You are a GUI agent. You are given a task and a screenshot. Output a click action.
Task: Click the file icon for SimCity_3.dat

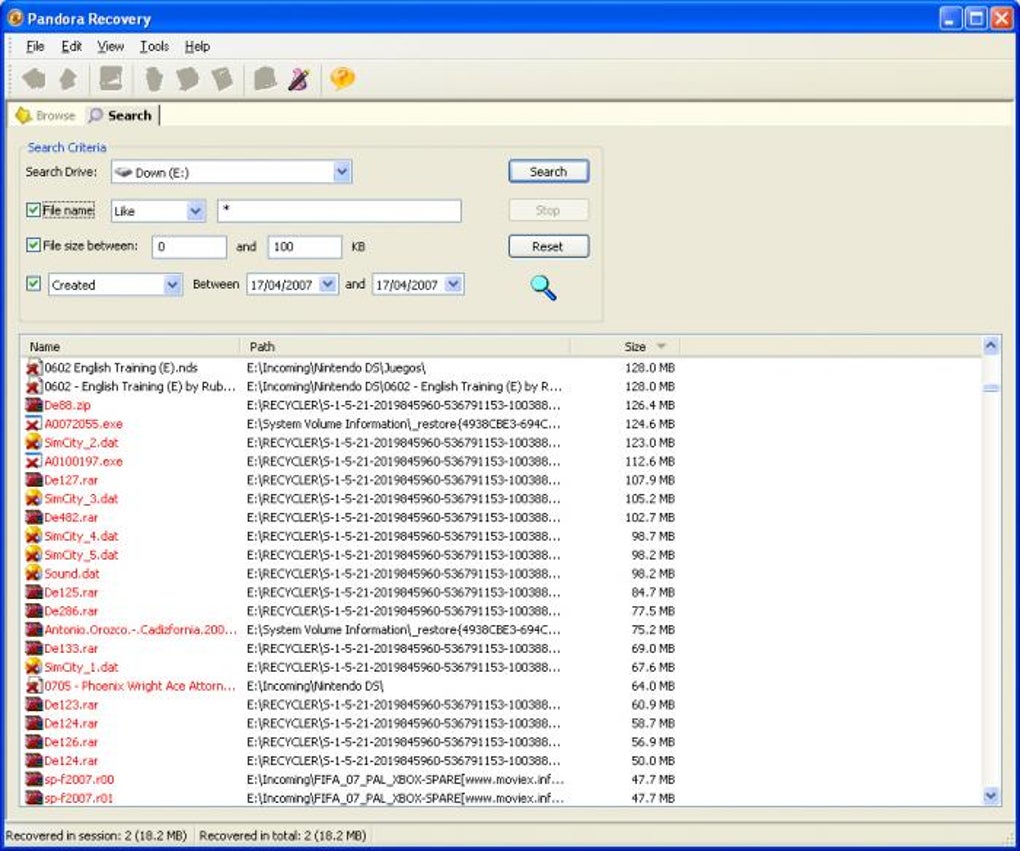point(34,498)
